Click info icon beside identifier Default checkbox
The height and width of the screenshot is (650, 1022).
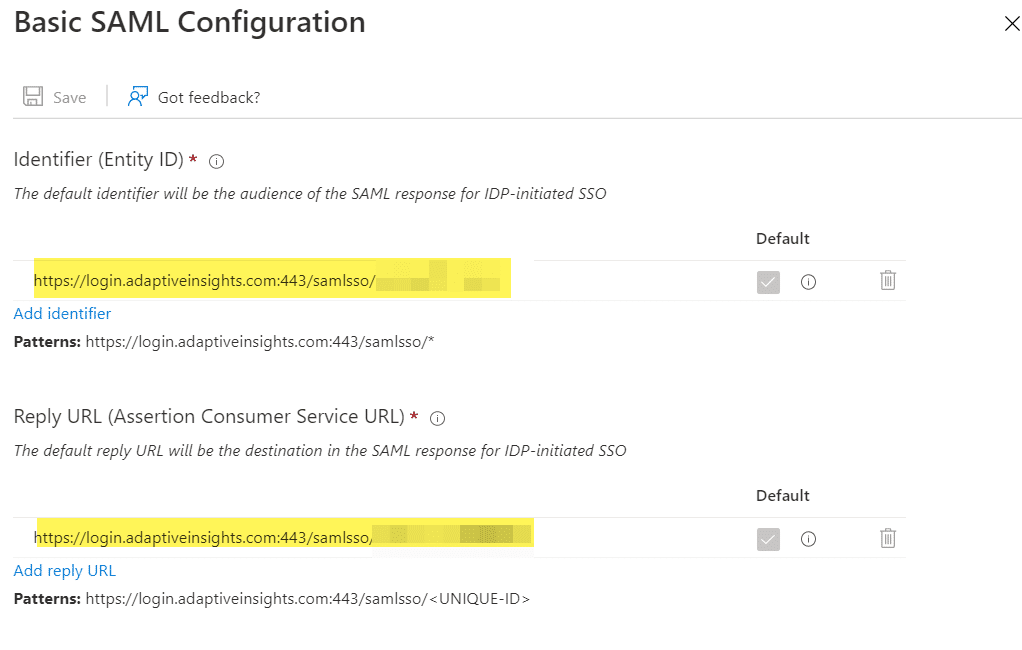tap(809, 282)
